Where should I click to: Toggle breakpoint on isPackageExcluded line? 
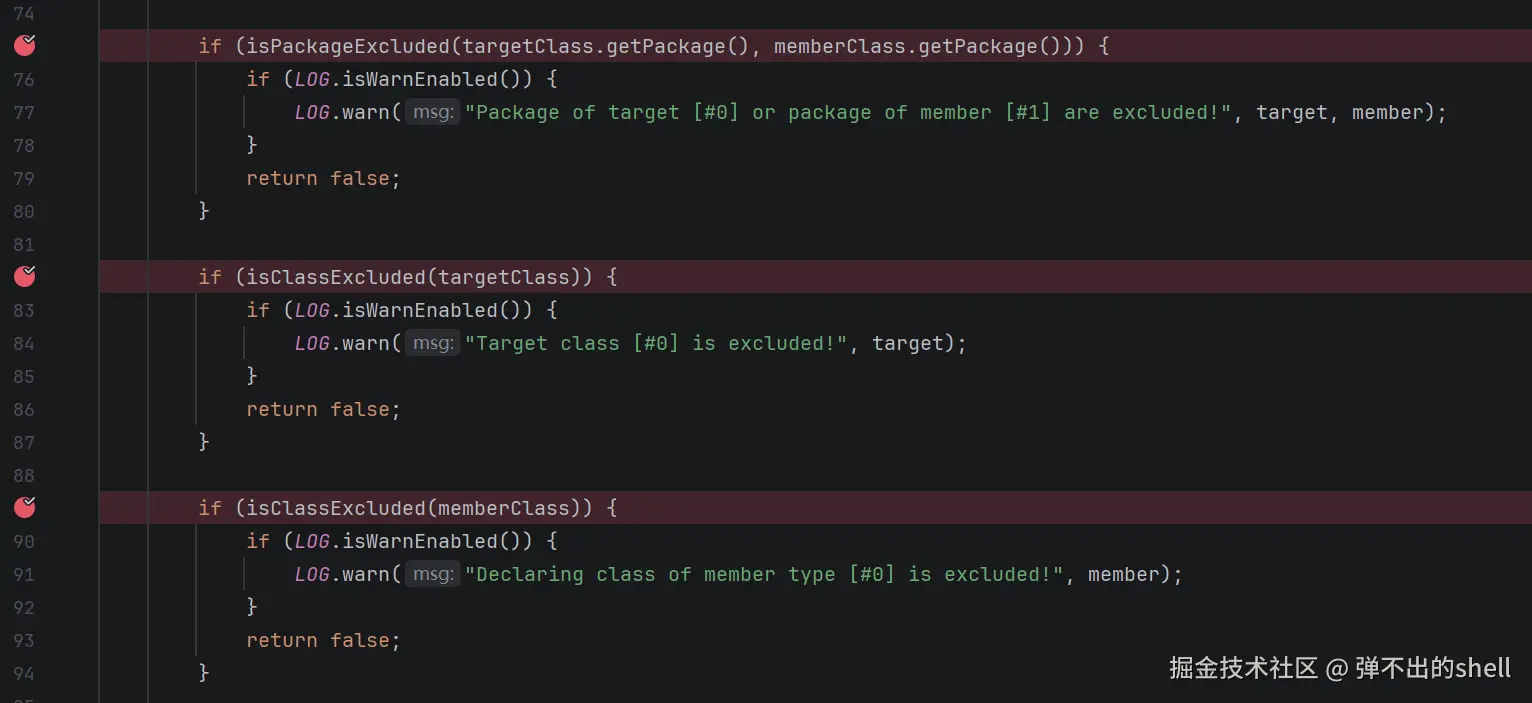pyautogui.click(x=25, y=45)
